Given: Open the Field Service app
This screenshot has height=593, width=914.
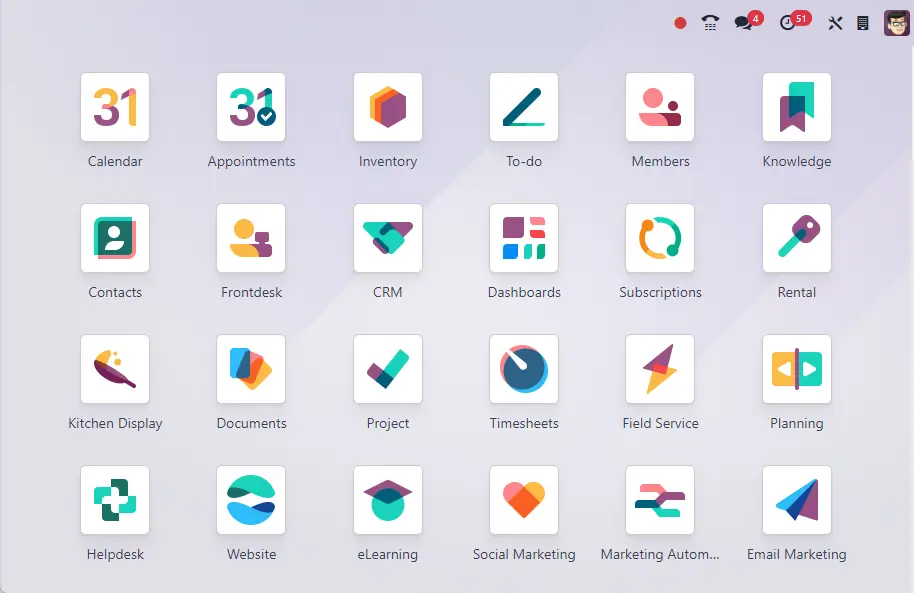Looking at the screenshot, I should 660,369.
